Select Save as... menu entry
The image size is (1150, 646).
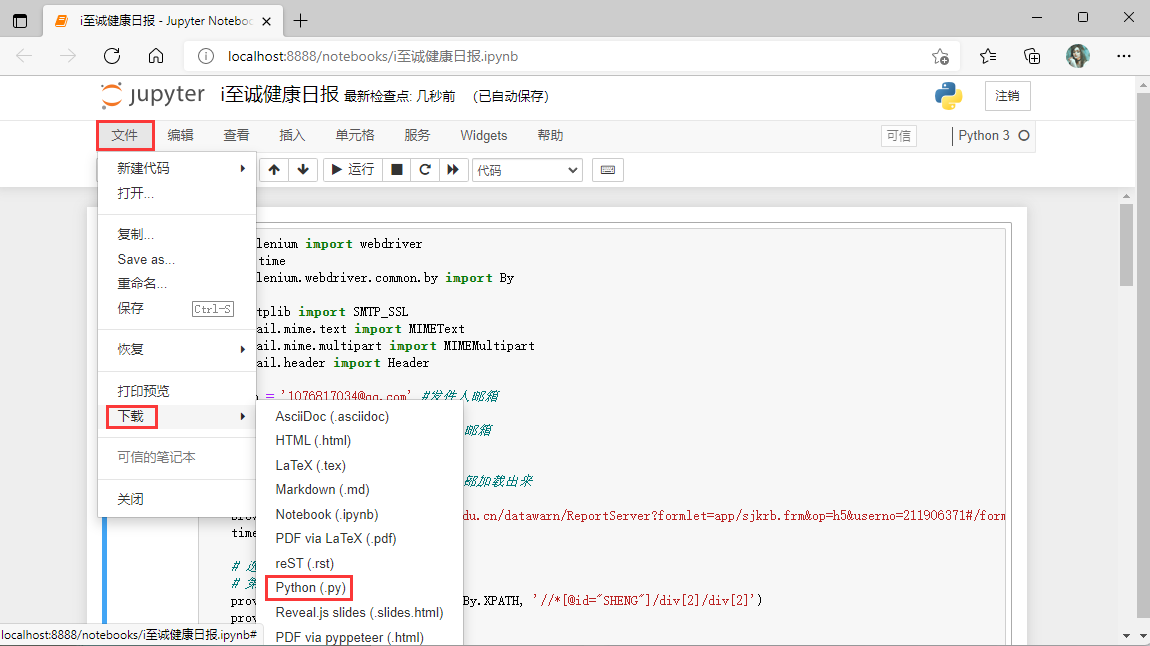coord(177,260)
